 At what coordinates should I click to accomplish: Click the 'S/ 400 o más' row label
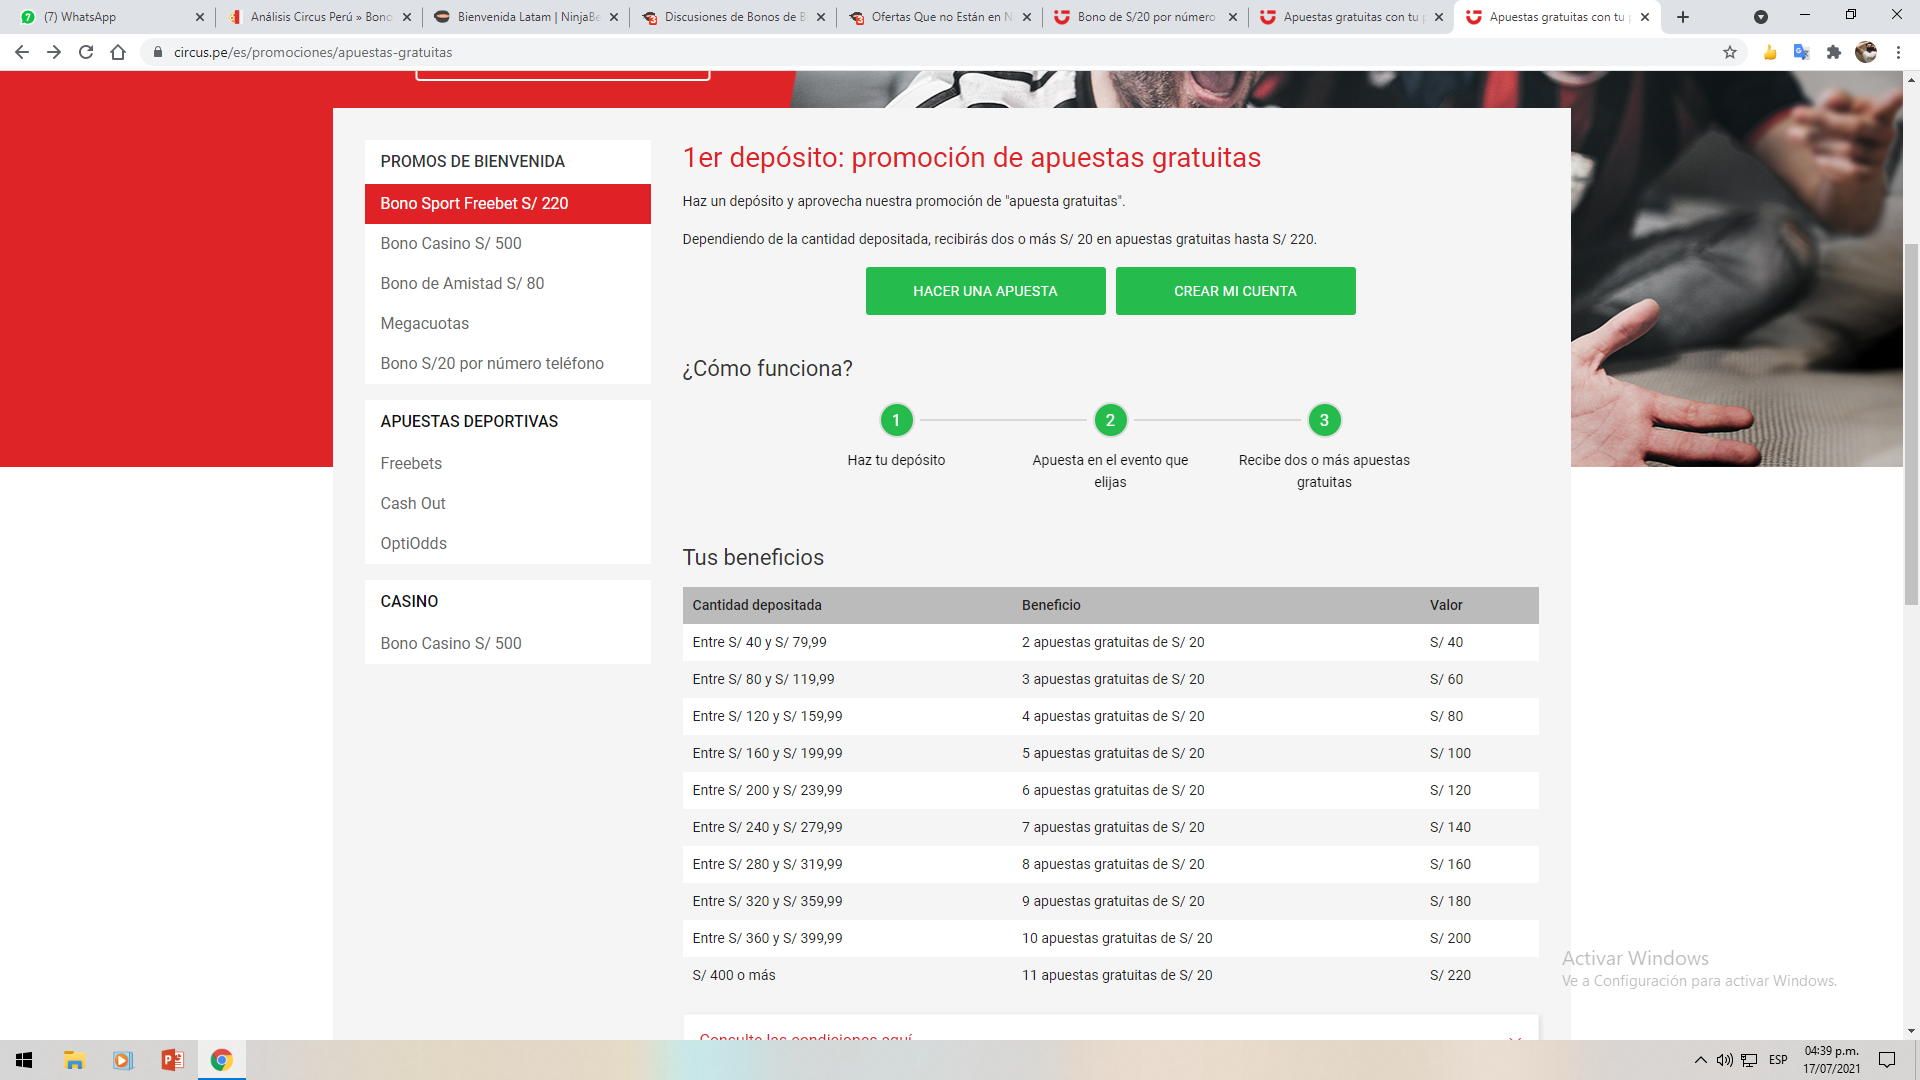[734, 975]
